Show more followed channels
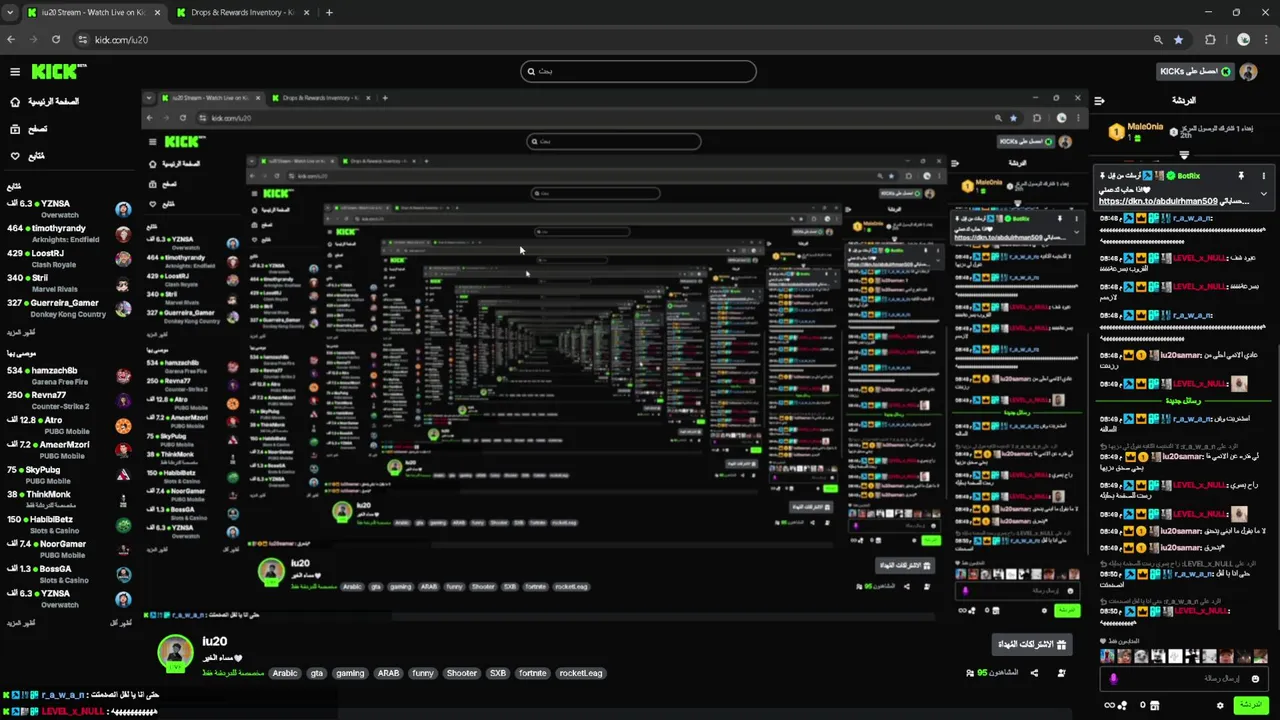This screenshot has width=1280, height=720. coord(21,331)
